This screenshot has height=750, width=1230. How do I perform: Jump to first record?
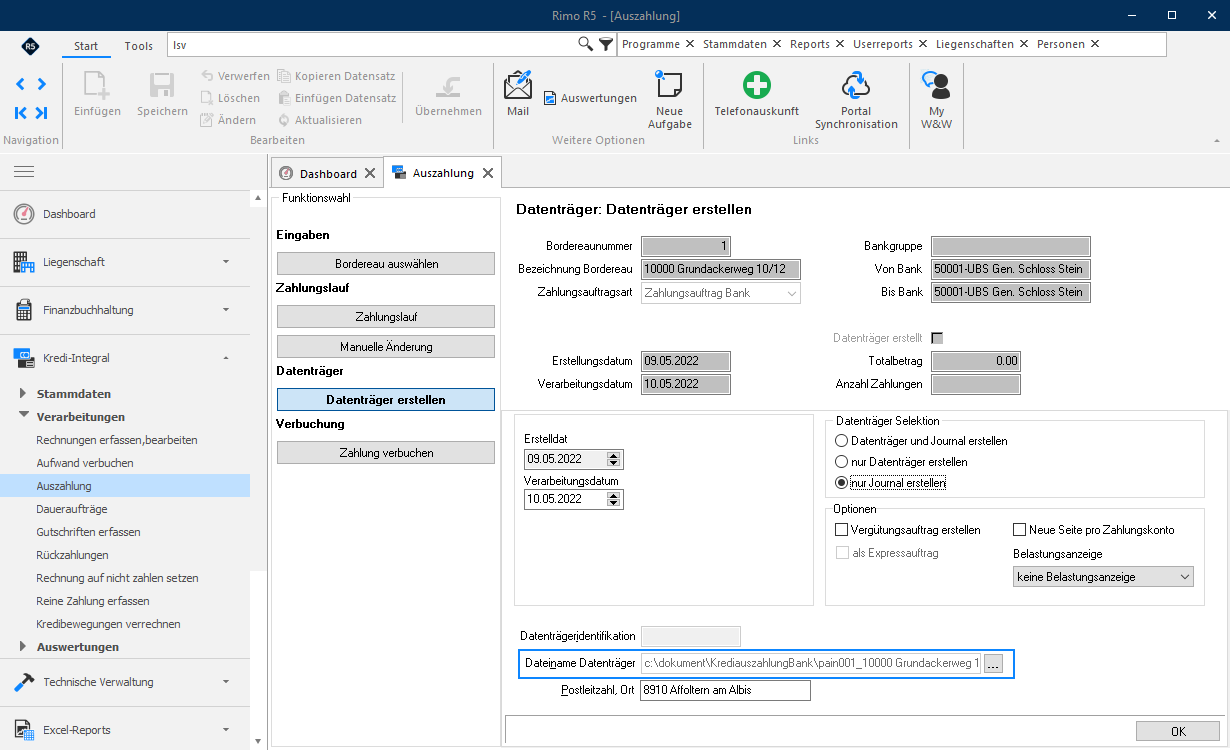click(21, 113)
